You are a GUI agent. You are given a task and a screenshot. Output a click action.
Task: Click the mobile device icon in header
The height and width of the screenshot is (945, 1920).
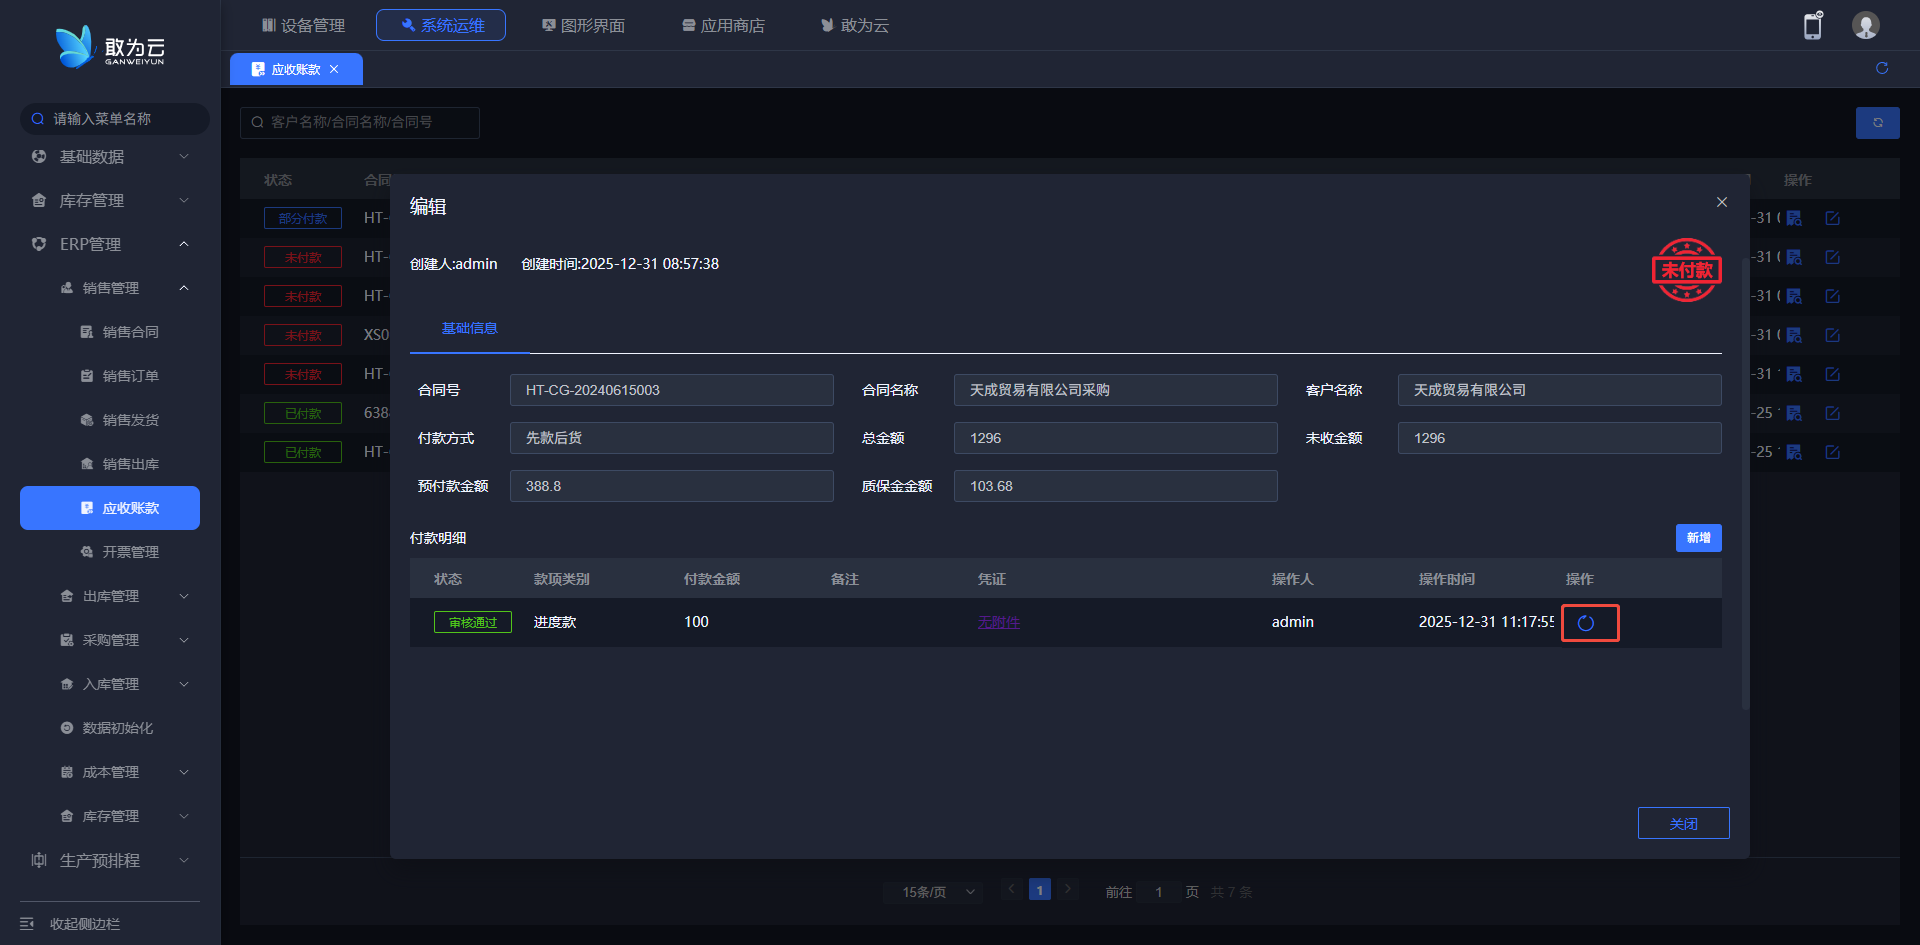click(1812, 26)
